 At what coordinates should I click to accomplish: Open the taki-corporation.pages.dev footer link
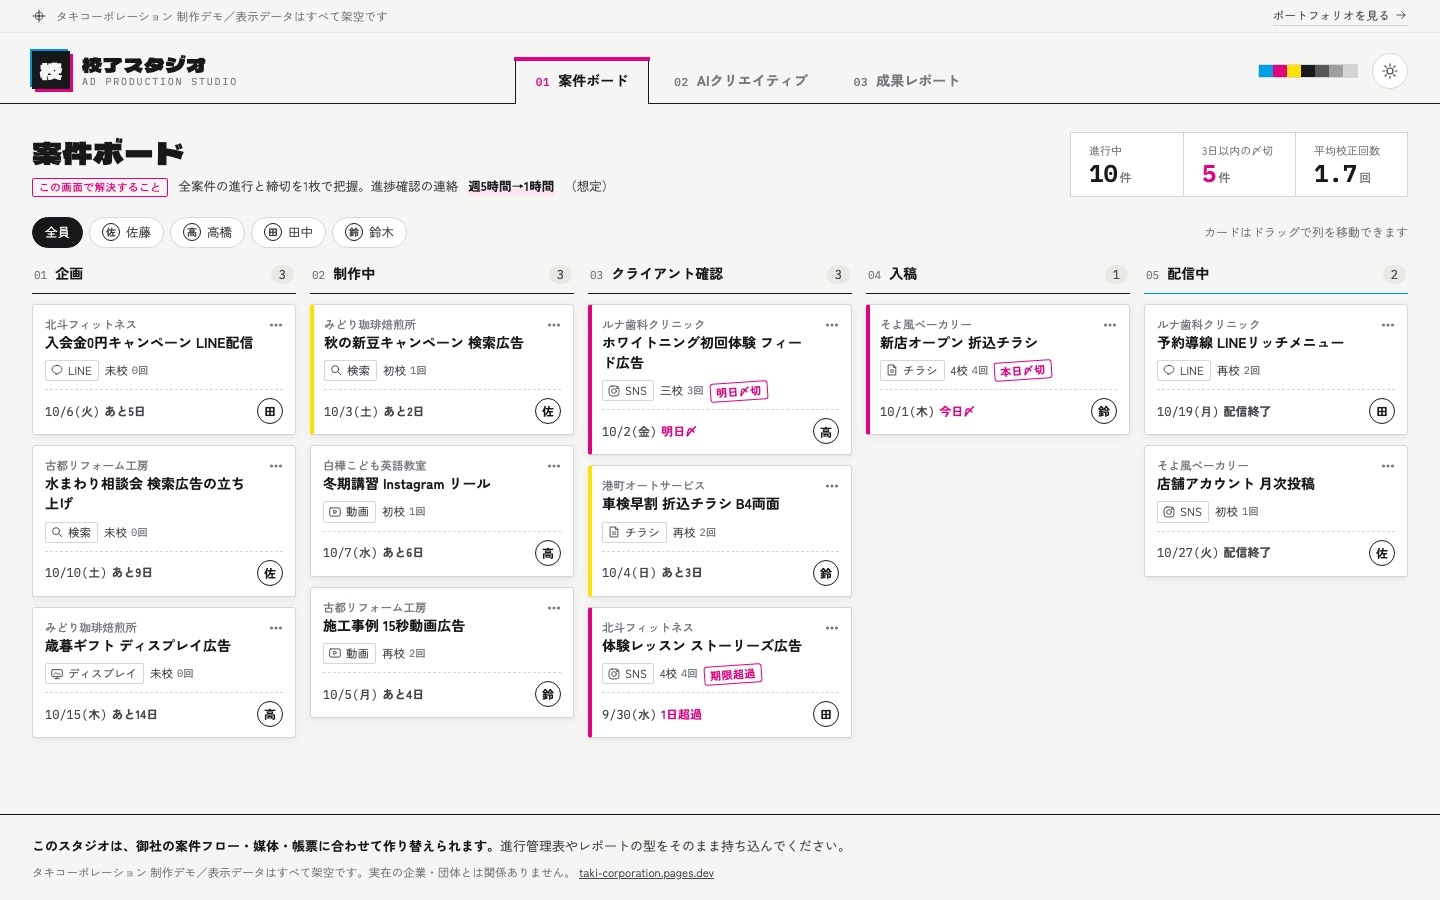(x=646, y=873)
